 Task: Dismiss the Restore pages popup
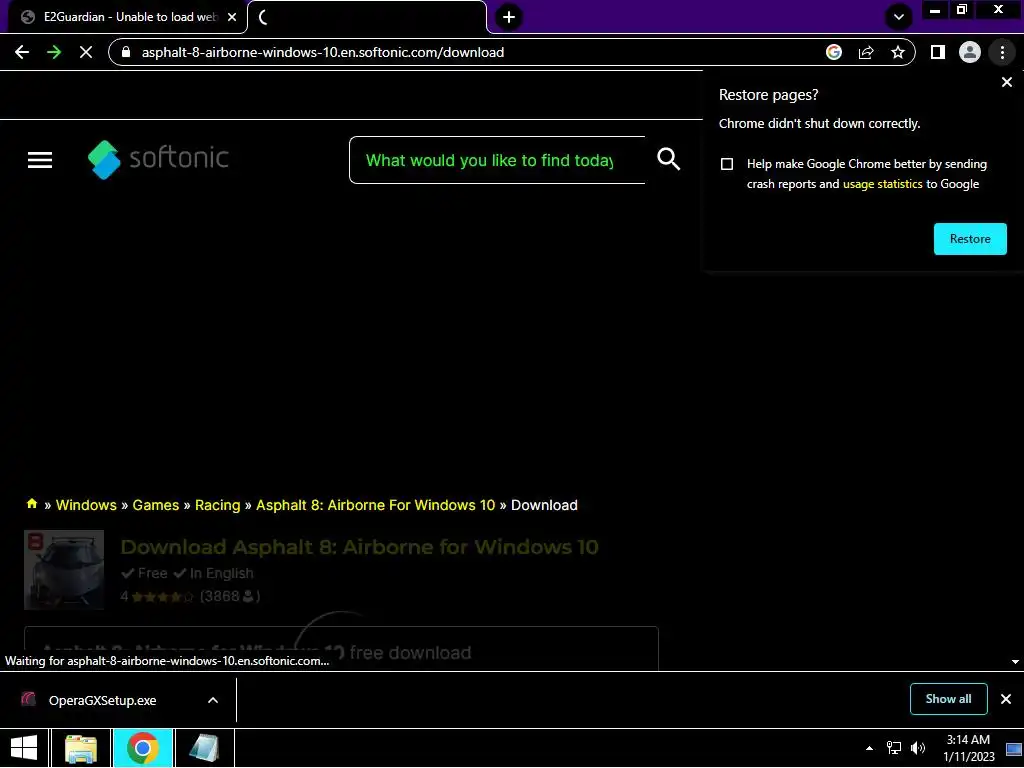[1007, 82]
